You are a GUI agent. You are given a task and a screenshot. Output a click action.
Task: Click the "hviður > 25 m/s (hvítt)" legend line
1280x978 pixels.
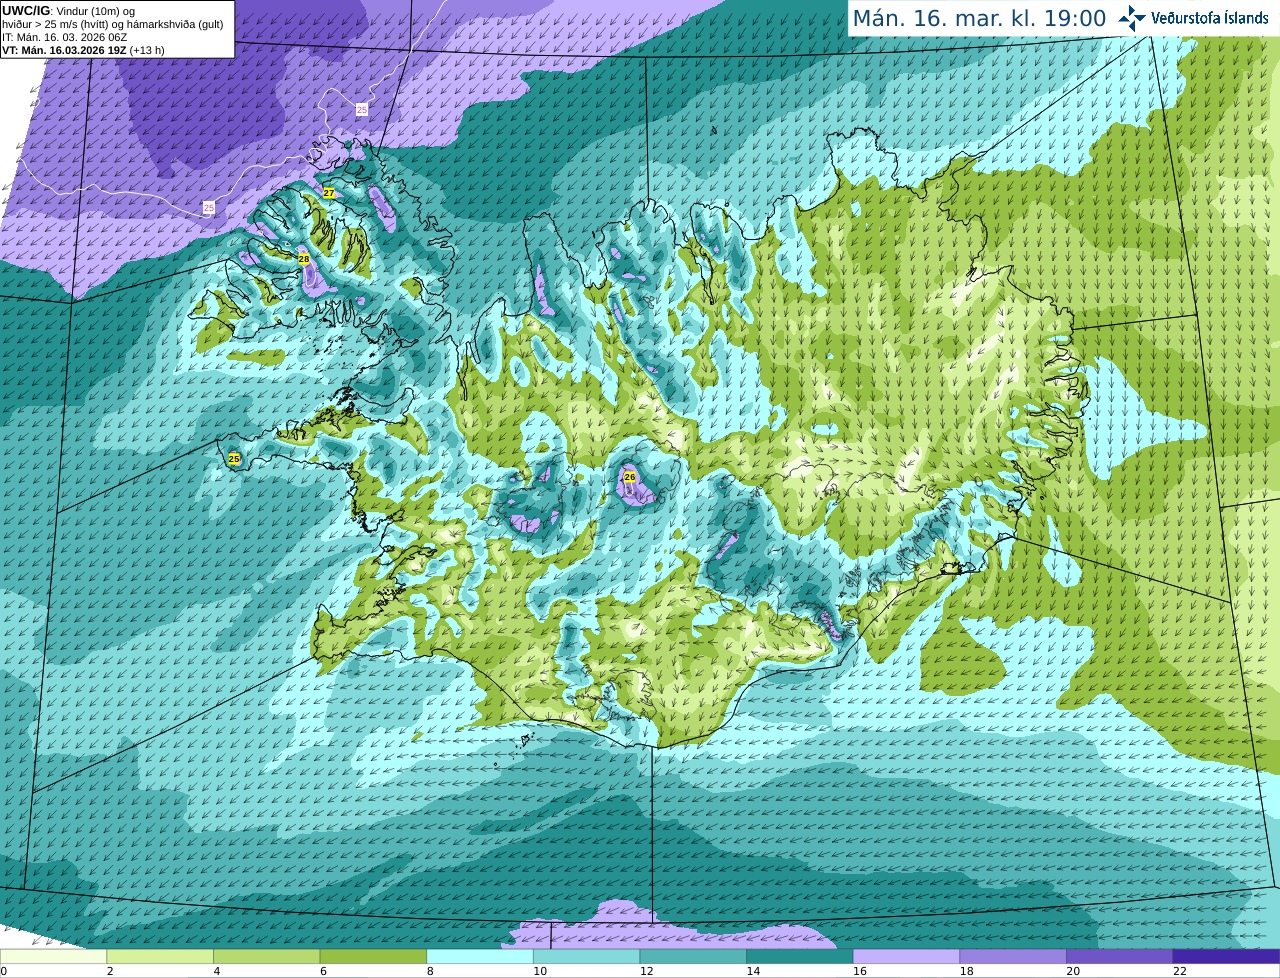click(x=113, y=24)
